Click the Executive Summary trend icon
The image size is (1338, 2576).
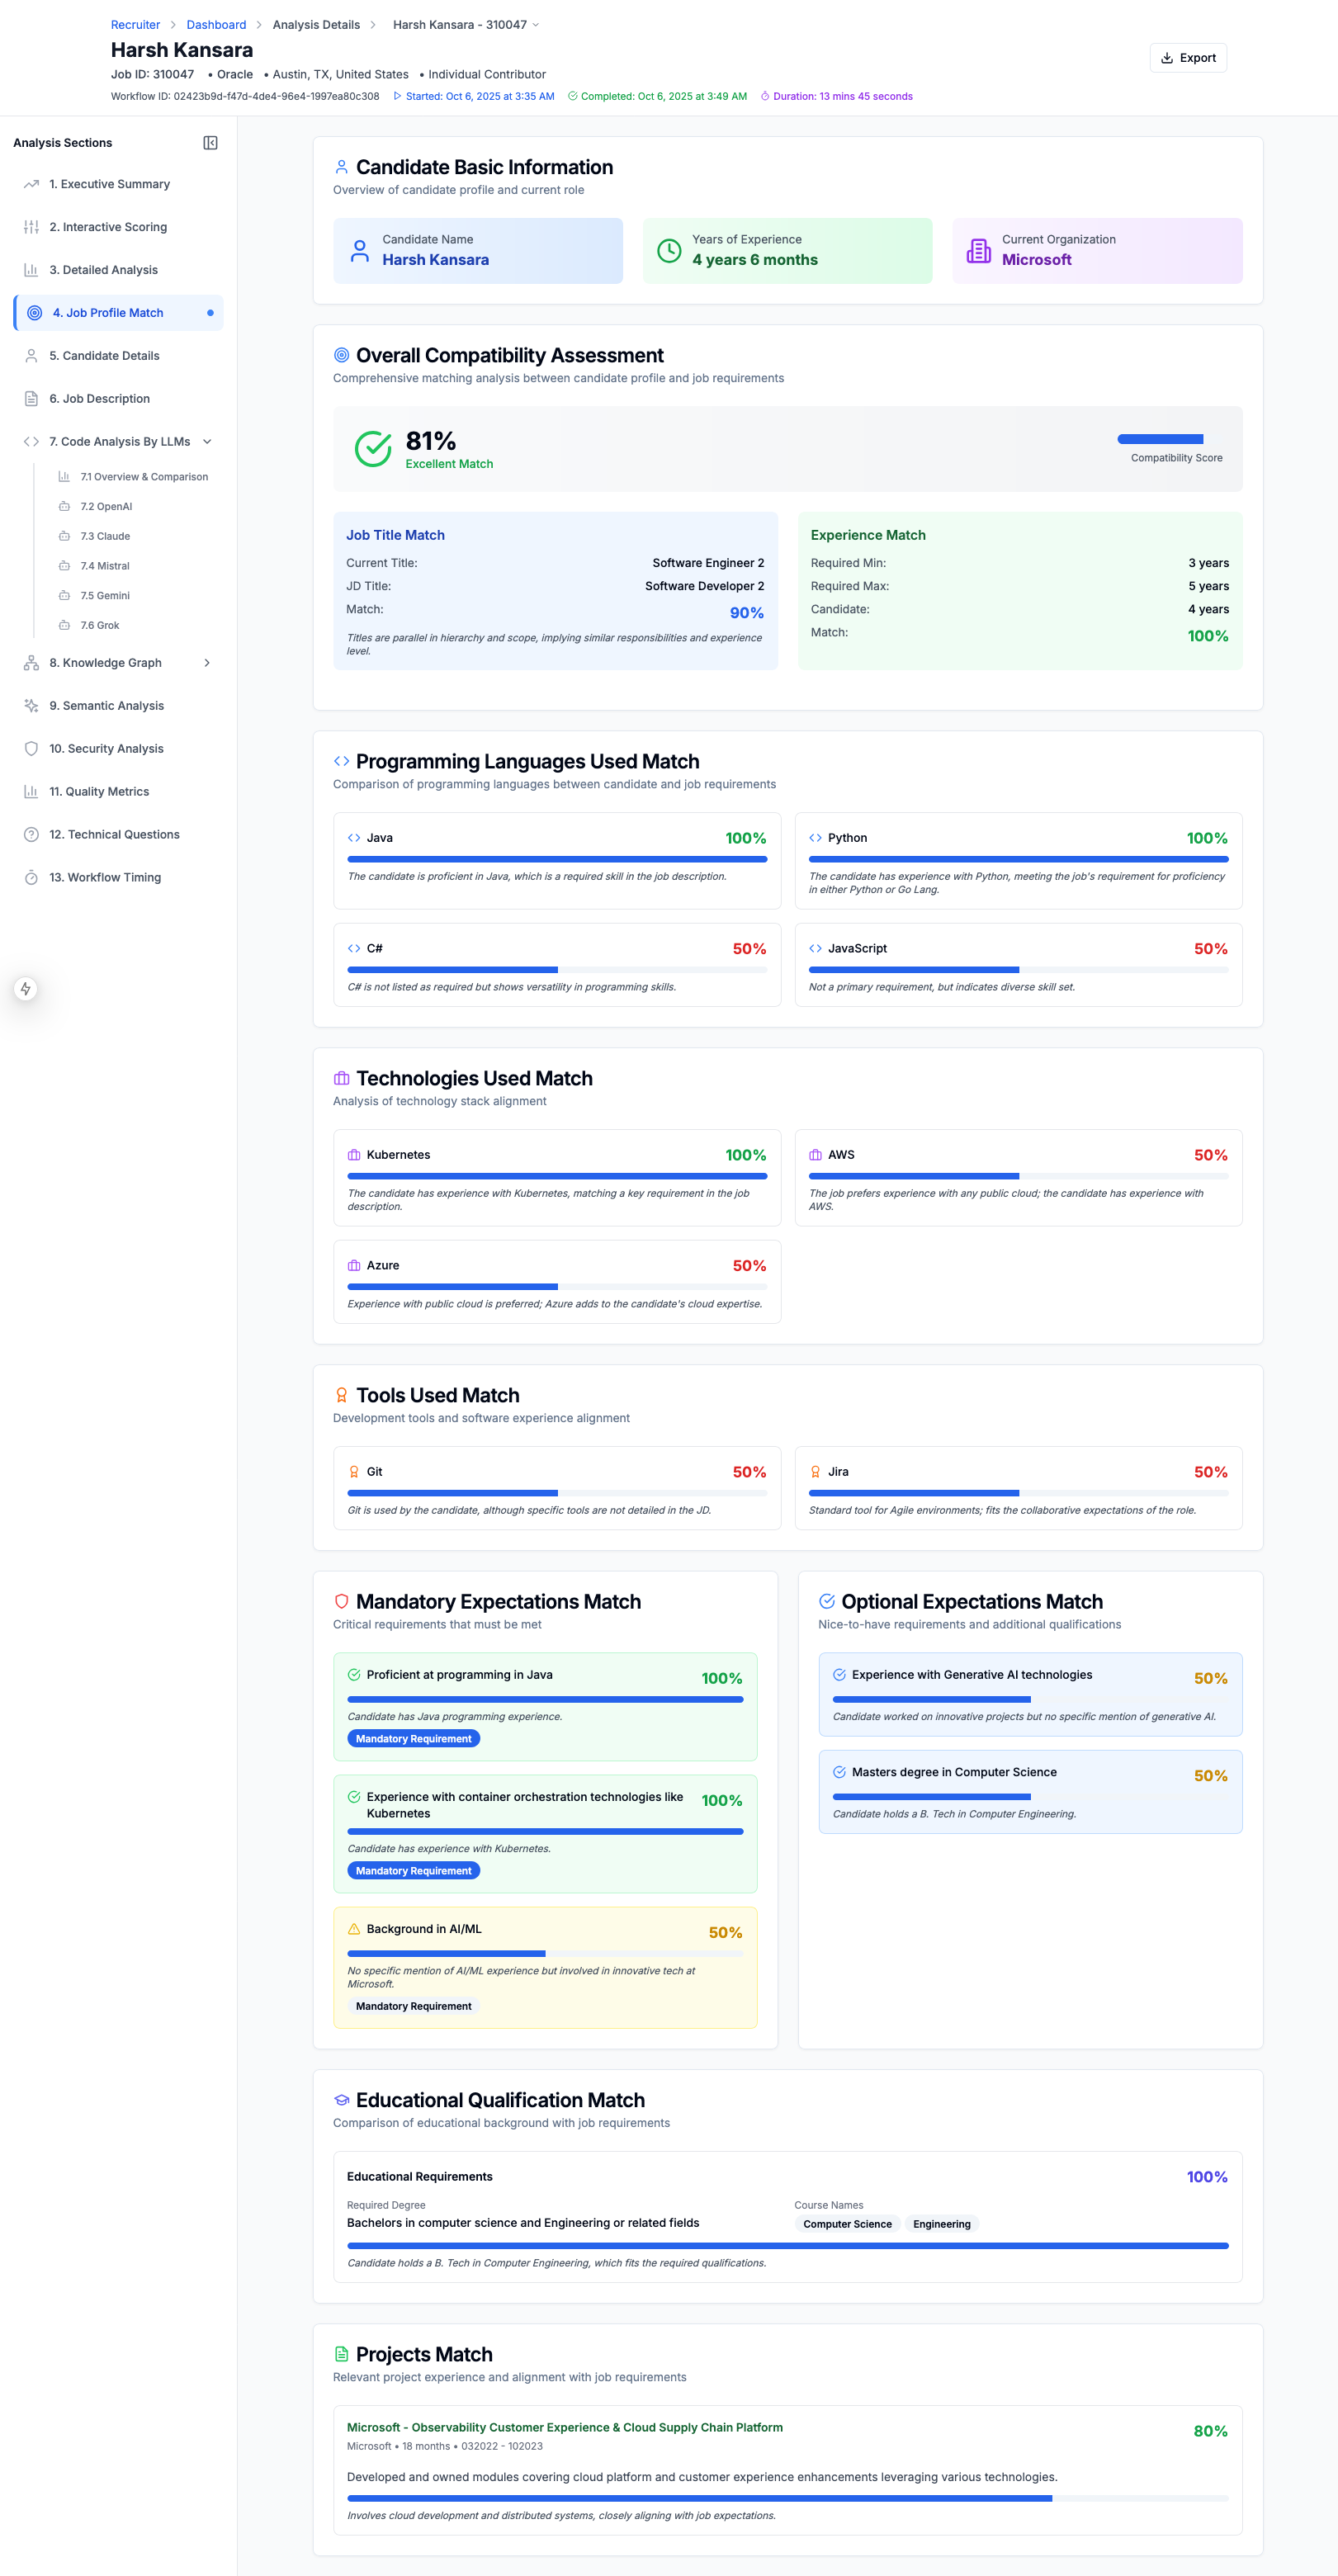point(31,184)
